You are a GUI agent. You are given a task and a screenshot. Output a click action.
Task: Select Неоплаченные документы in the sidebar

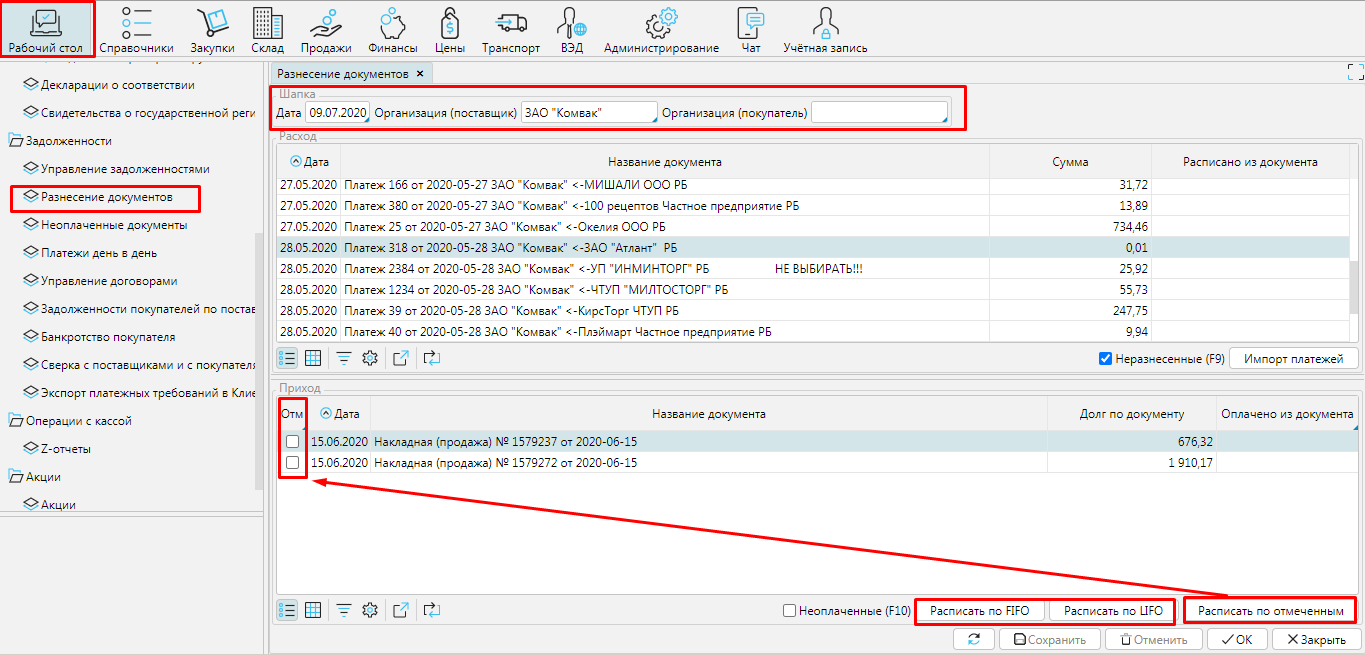point(113,225)
